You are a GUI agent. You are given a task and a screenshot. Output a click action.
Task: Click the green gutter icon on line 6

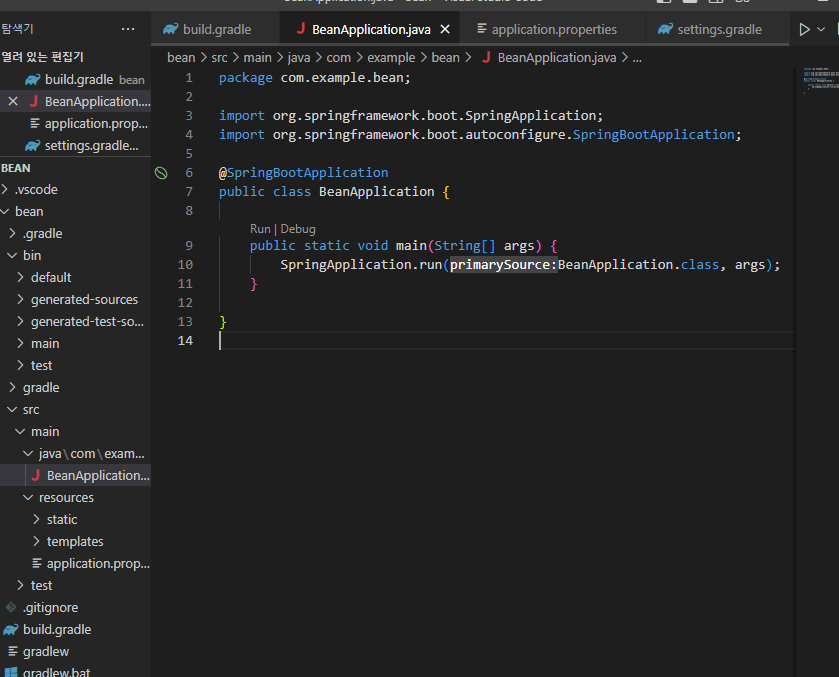[162, 173]
